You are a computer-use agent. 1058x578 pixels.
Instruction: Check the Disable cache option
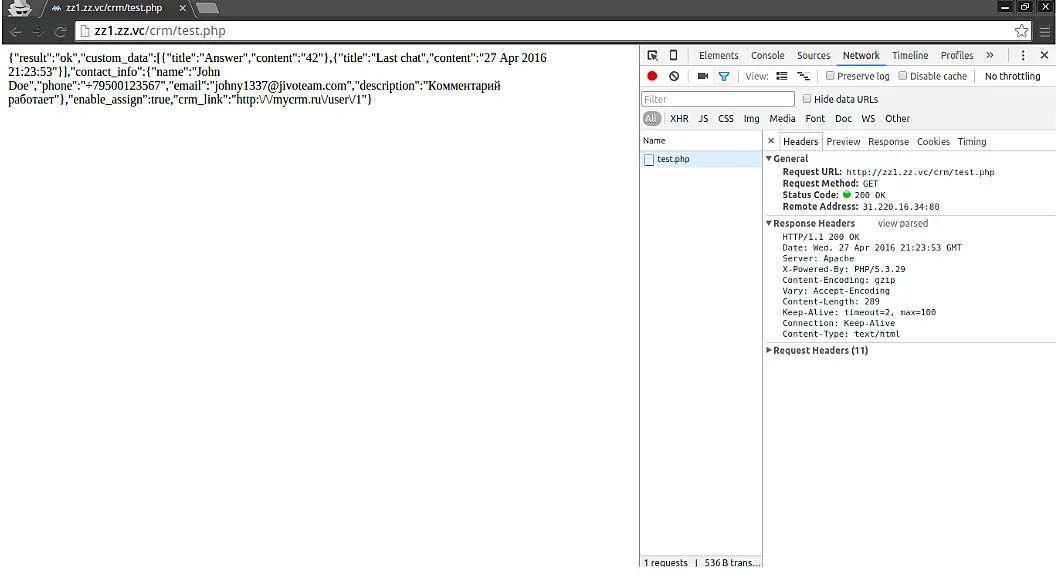903,76
